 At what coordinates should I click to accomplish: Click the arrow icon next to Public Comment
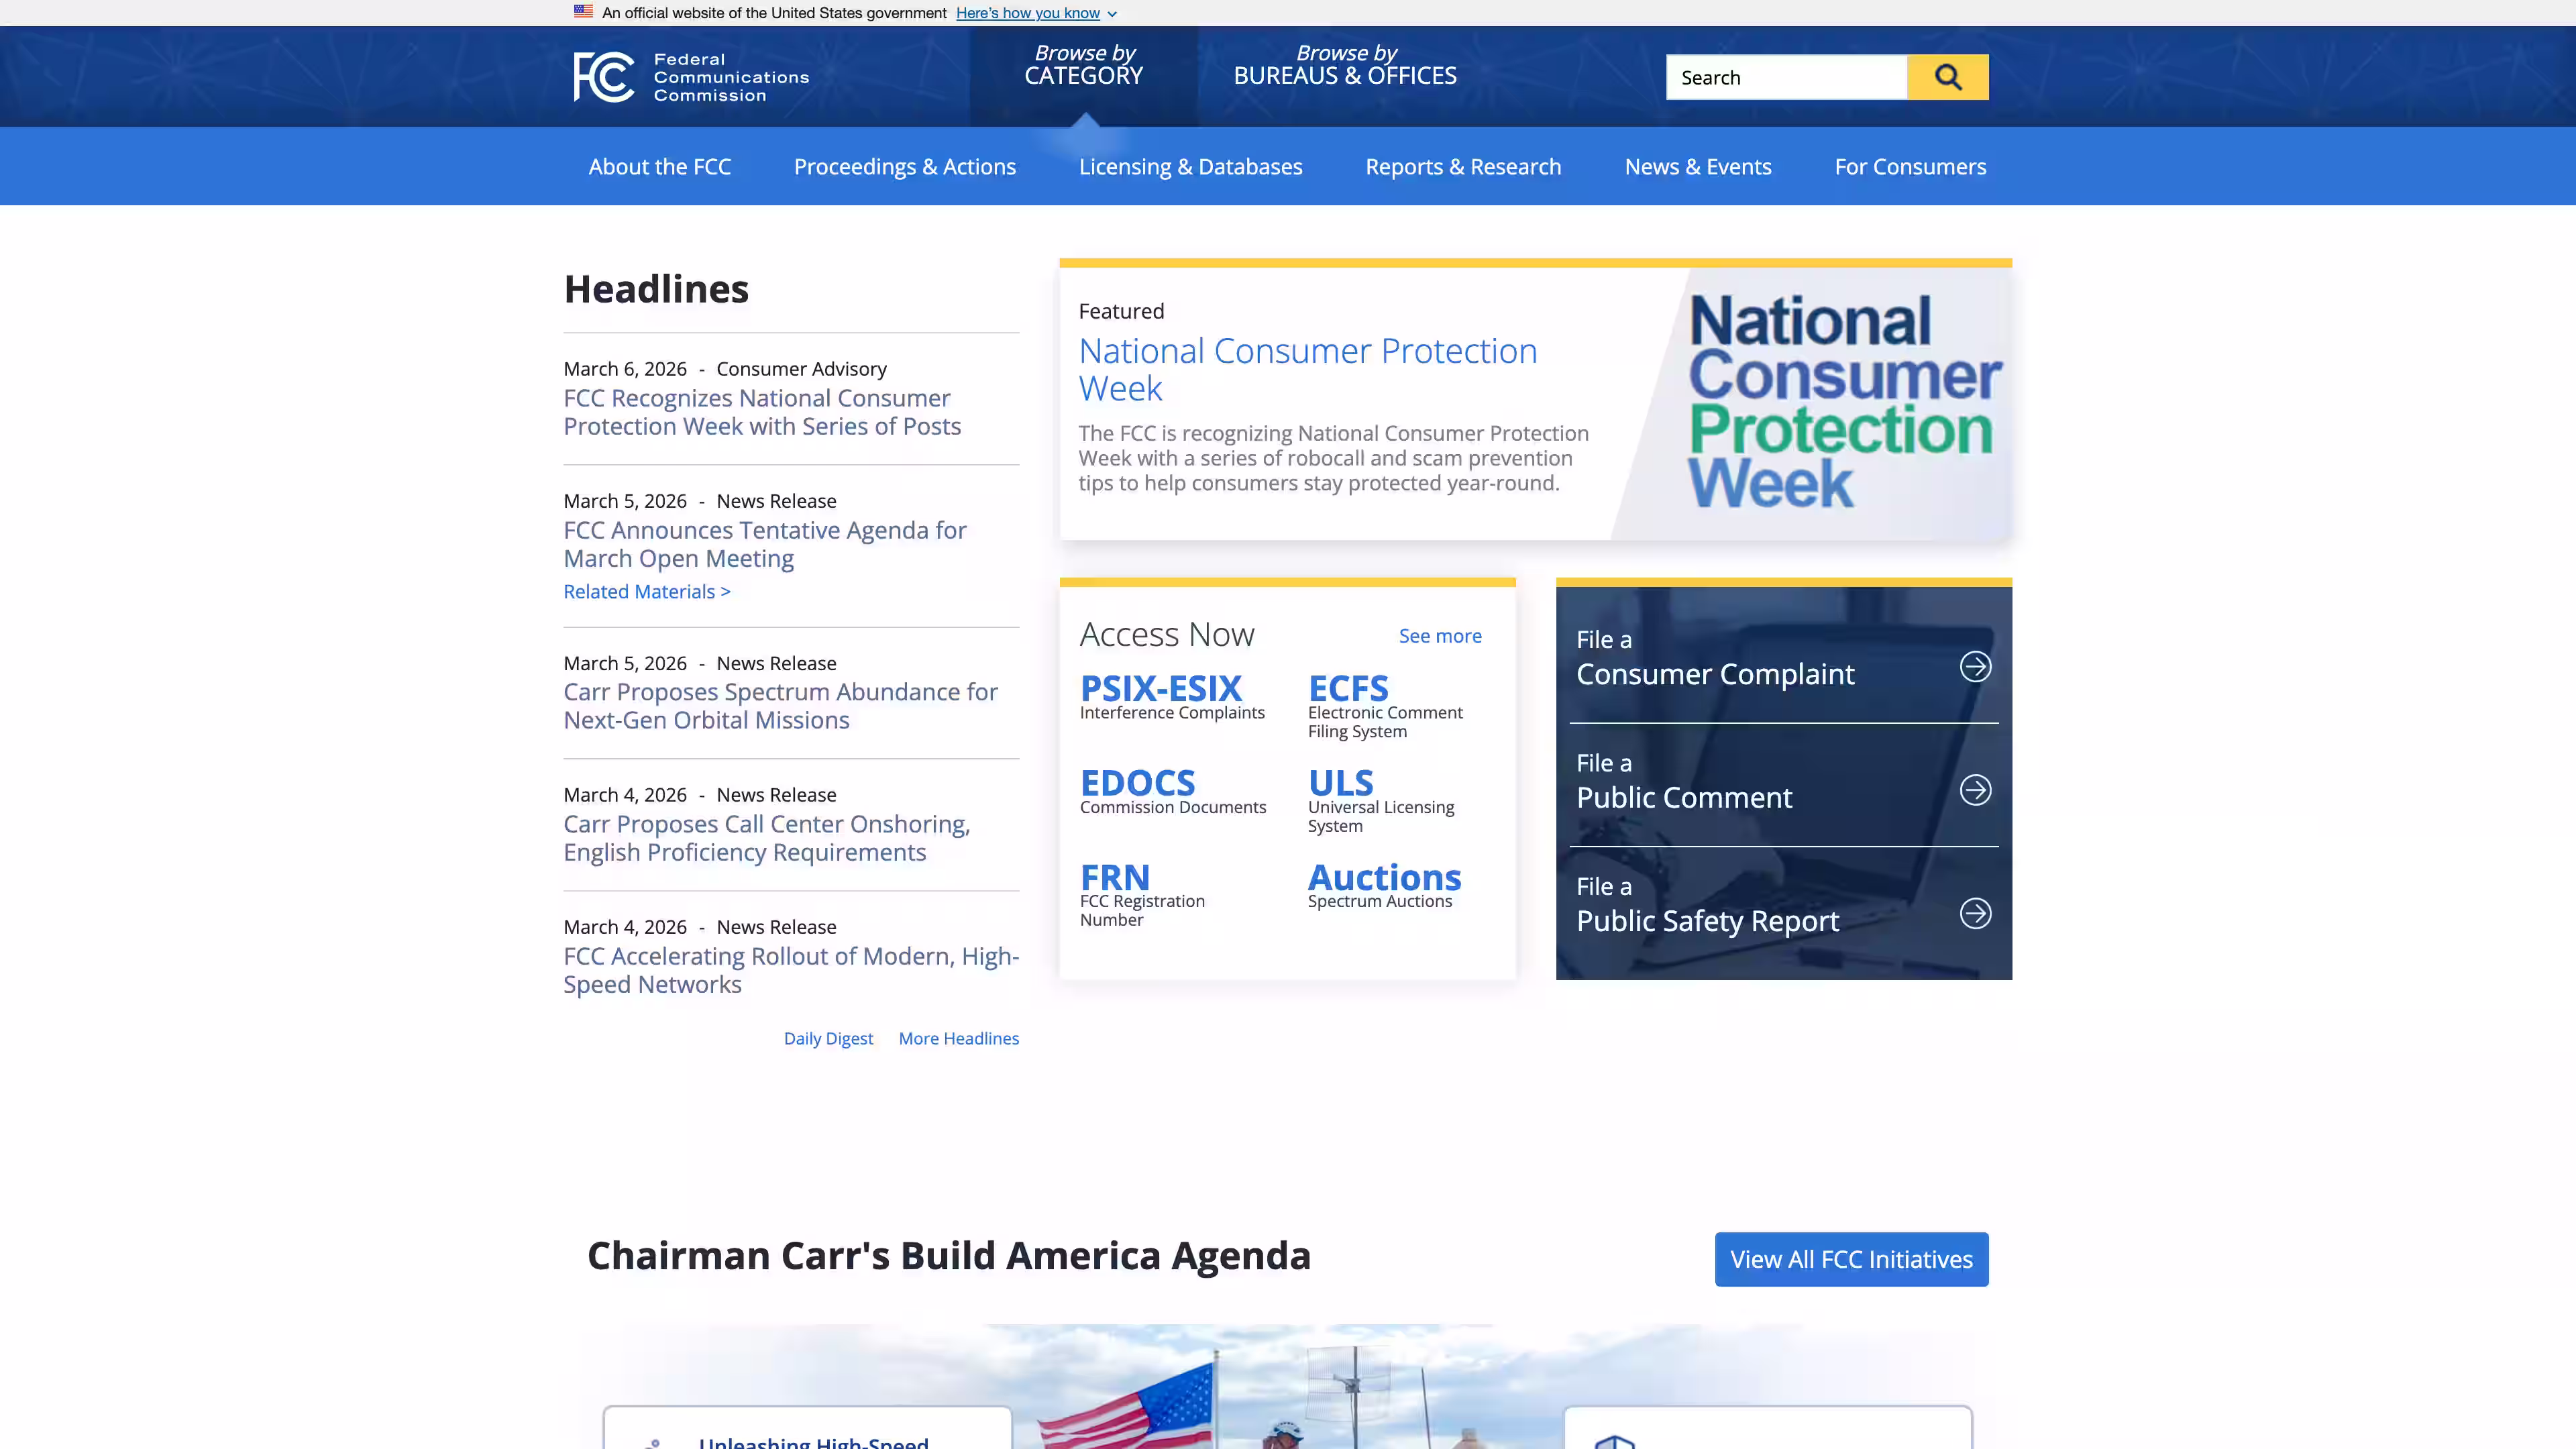pos(1975,790)
